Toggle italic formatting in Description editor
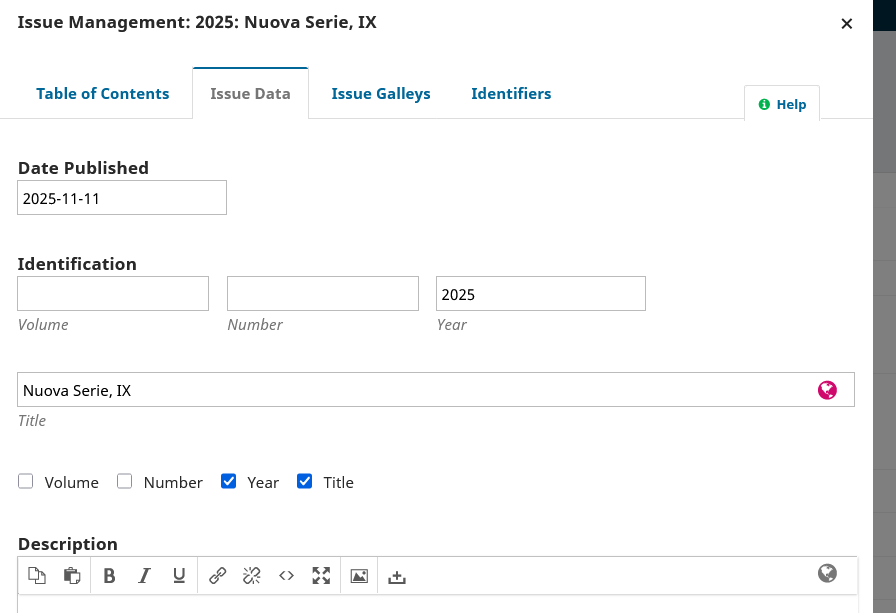Image resolution: width=896 pixels, height=613 pixels. click(x=144, y=575)
